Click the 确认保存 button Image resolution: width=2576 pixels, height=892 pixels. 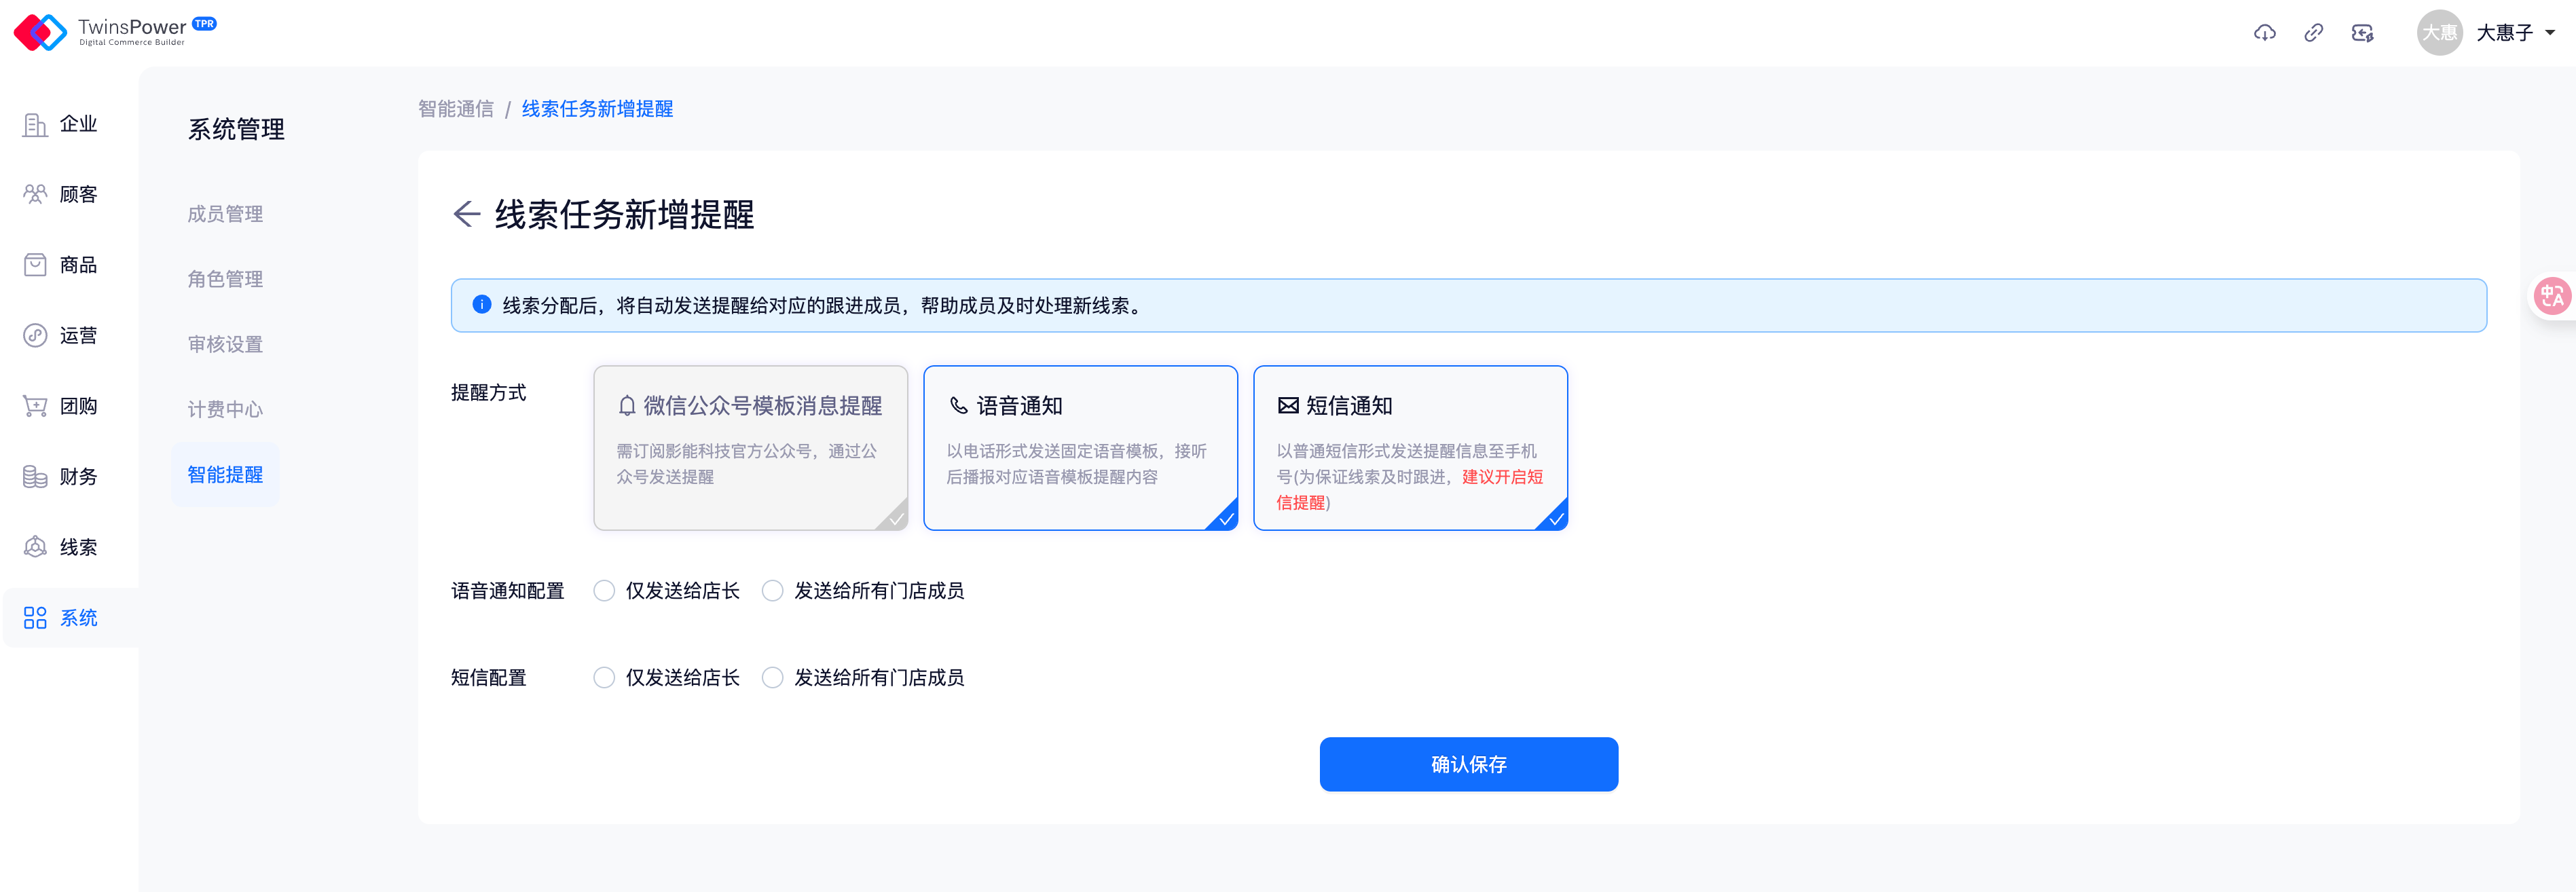(1468, 764)
